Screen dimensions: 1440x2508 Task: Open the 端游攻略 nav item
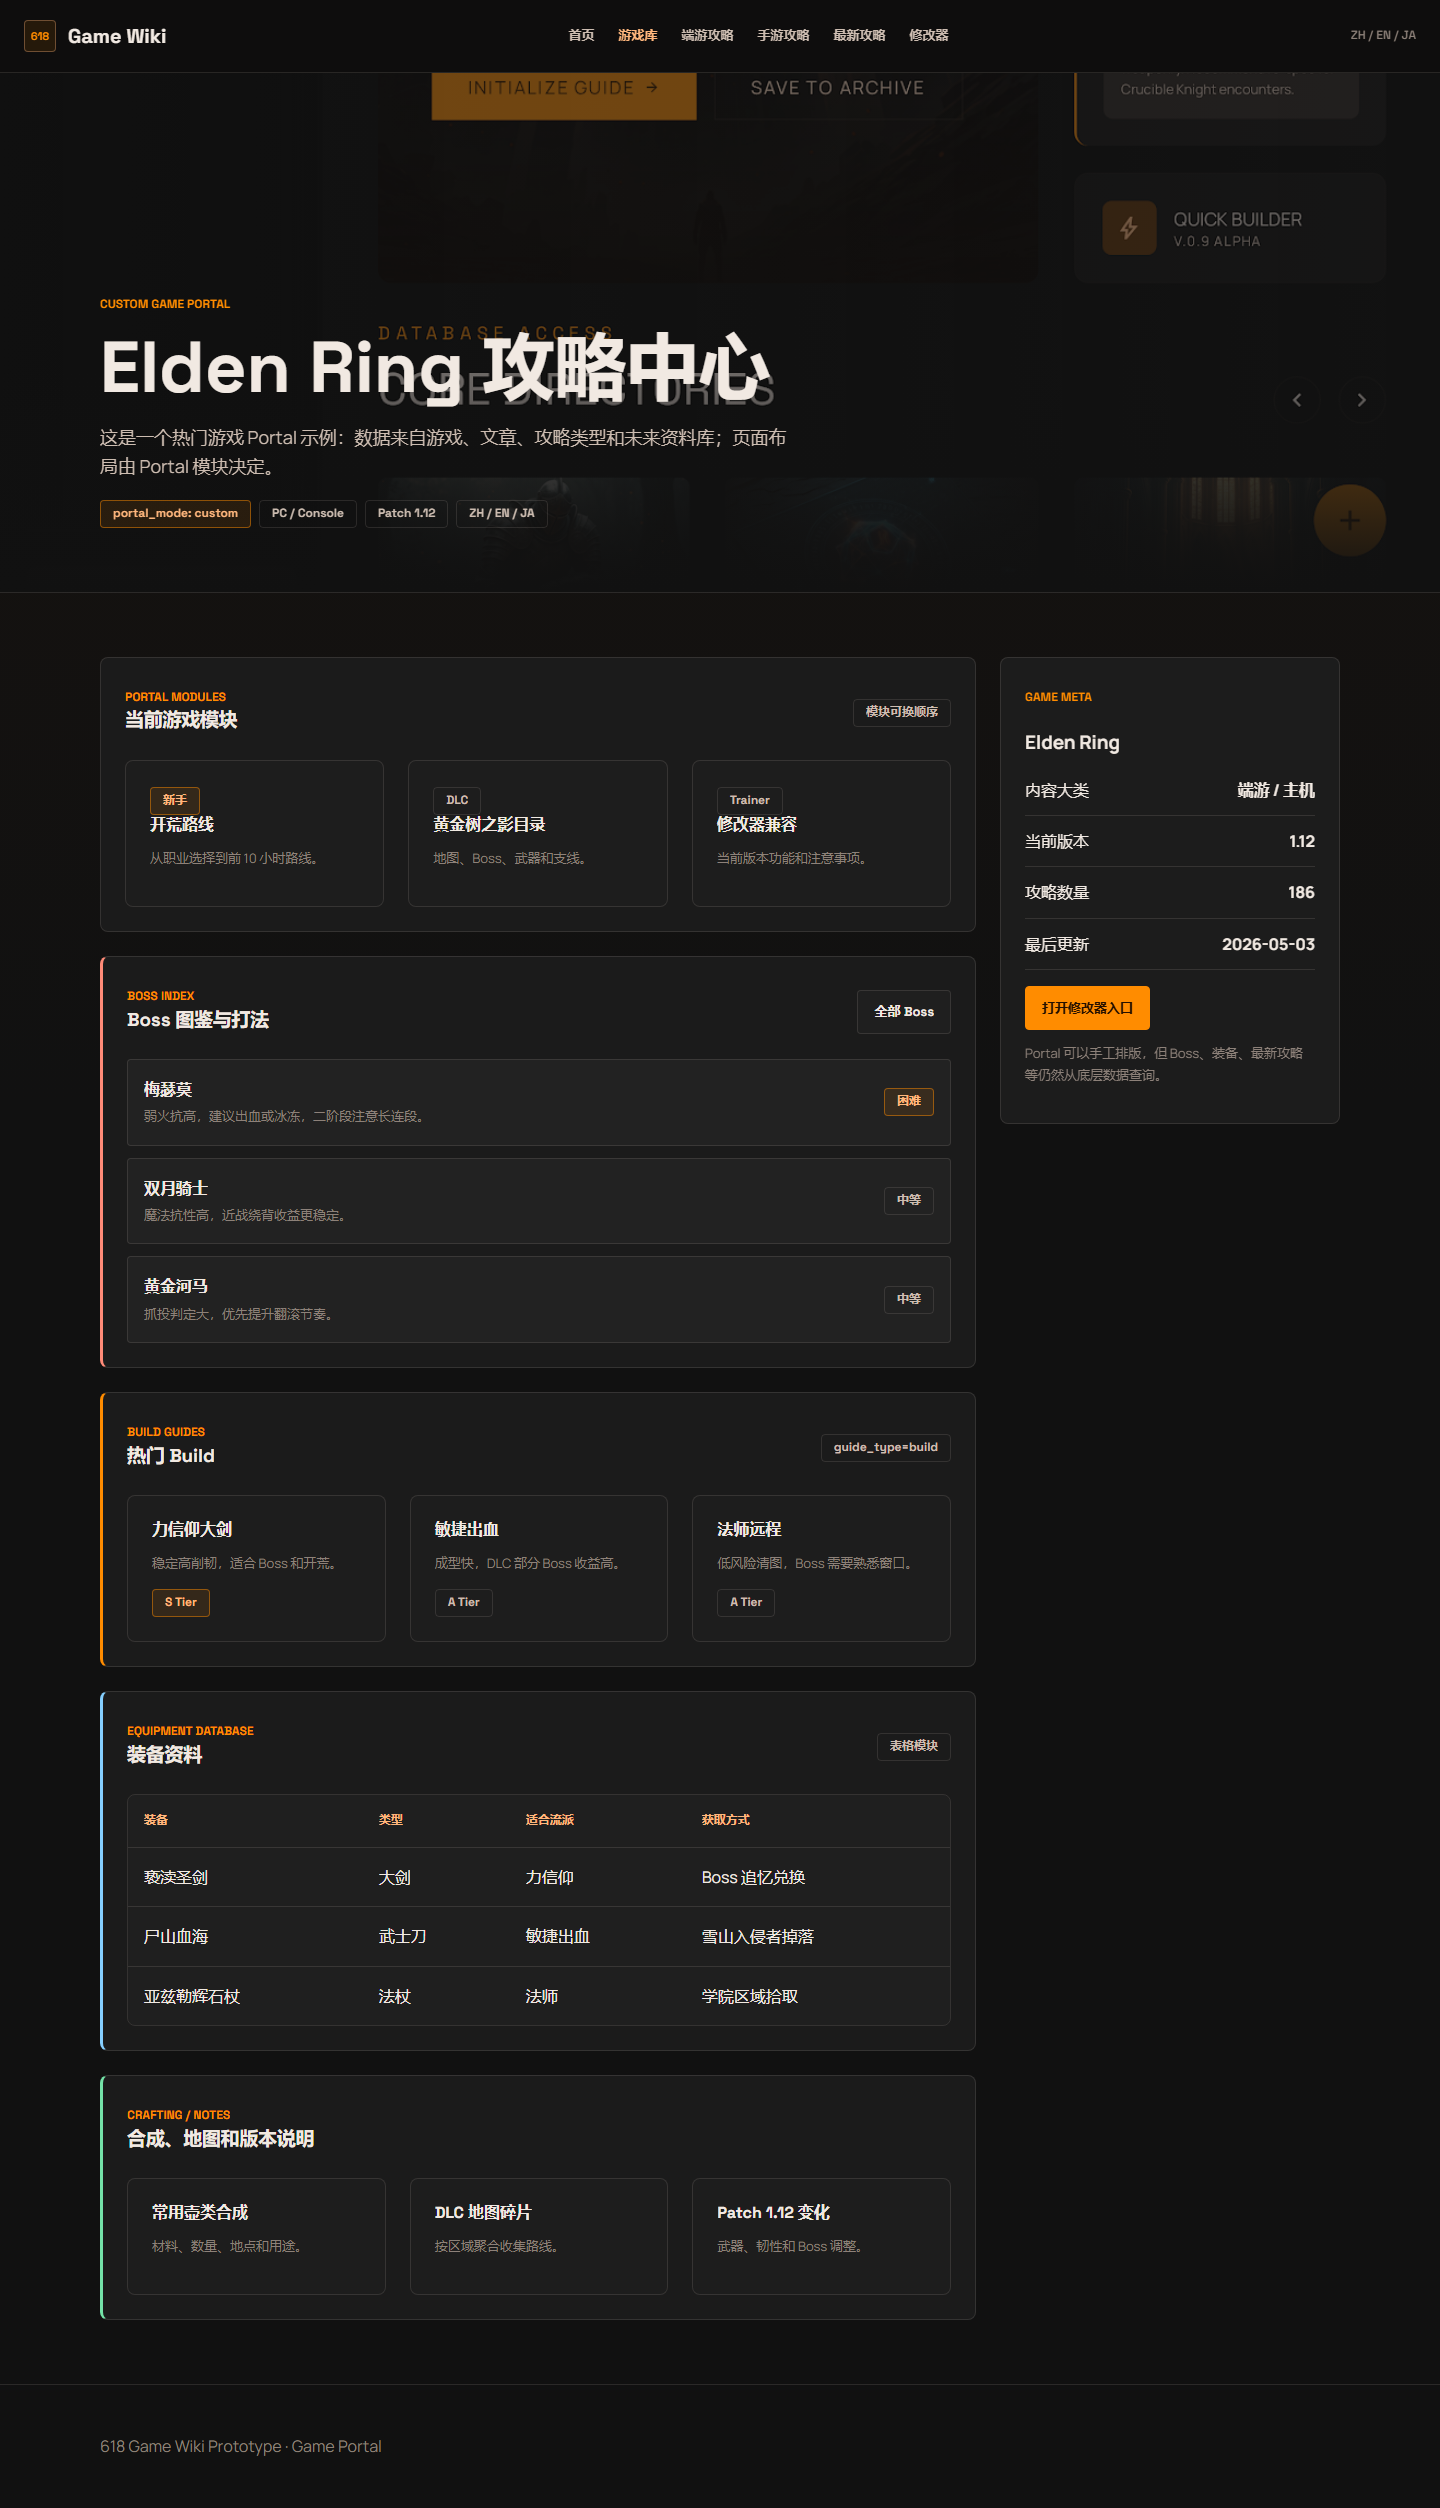(707, 36)
